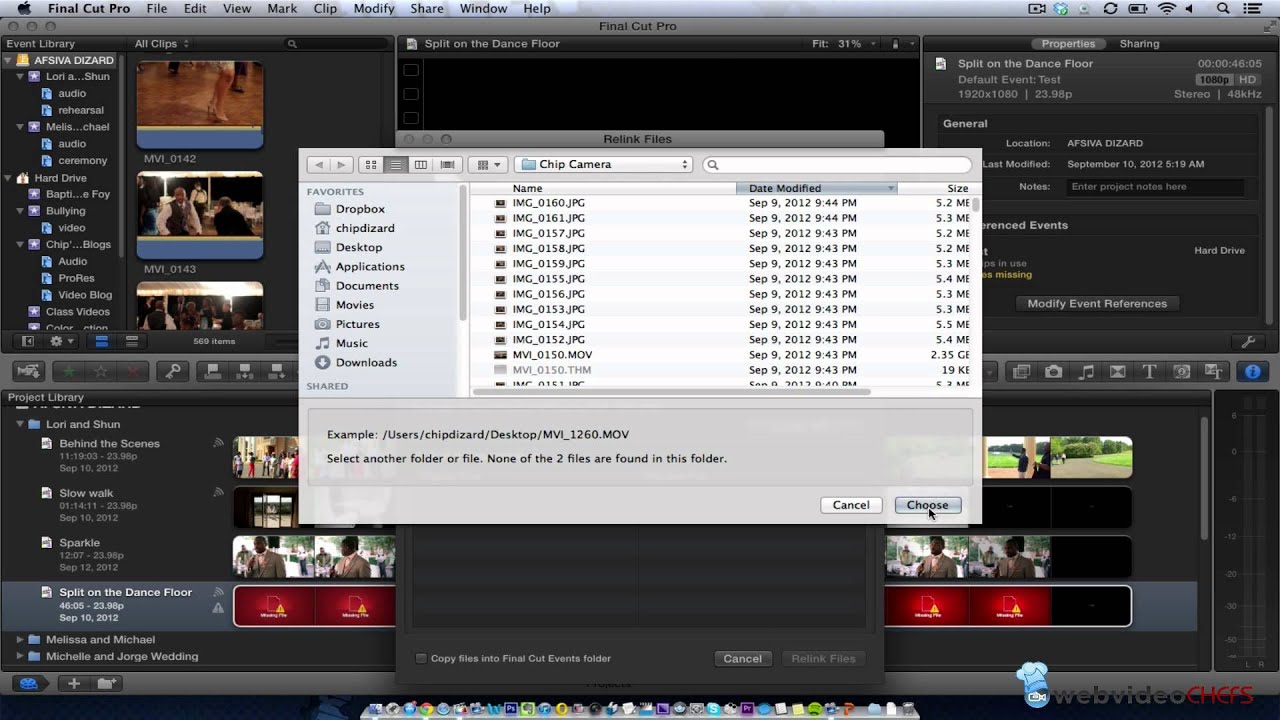The width and height of the screenshot is (1280, 720).
Task: Switch to the Sharing tab
Action: click(x=1139, y=44)
